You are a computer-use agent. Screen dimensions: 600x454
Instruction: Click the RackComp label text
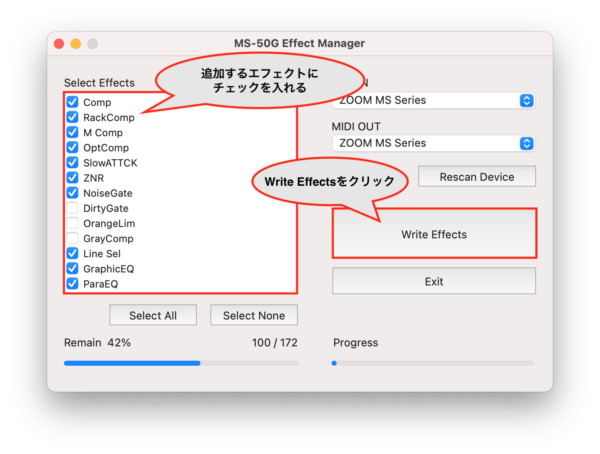pos(109,118)
